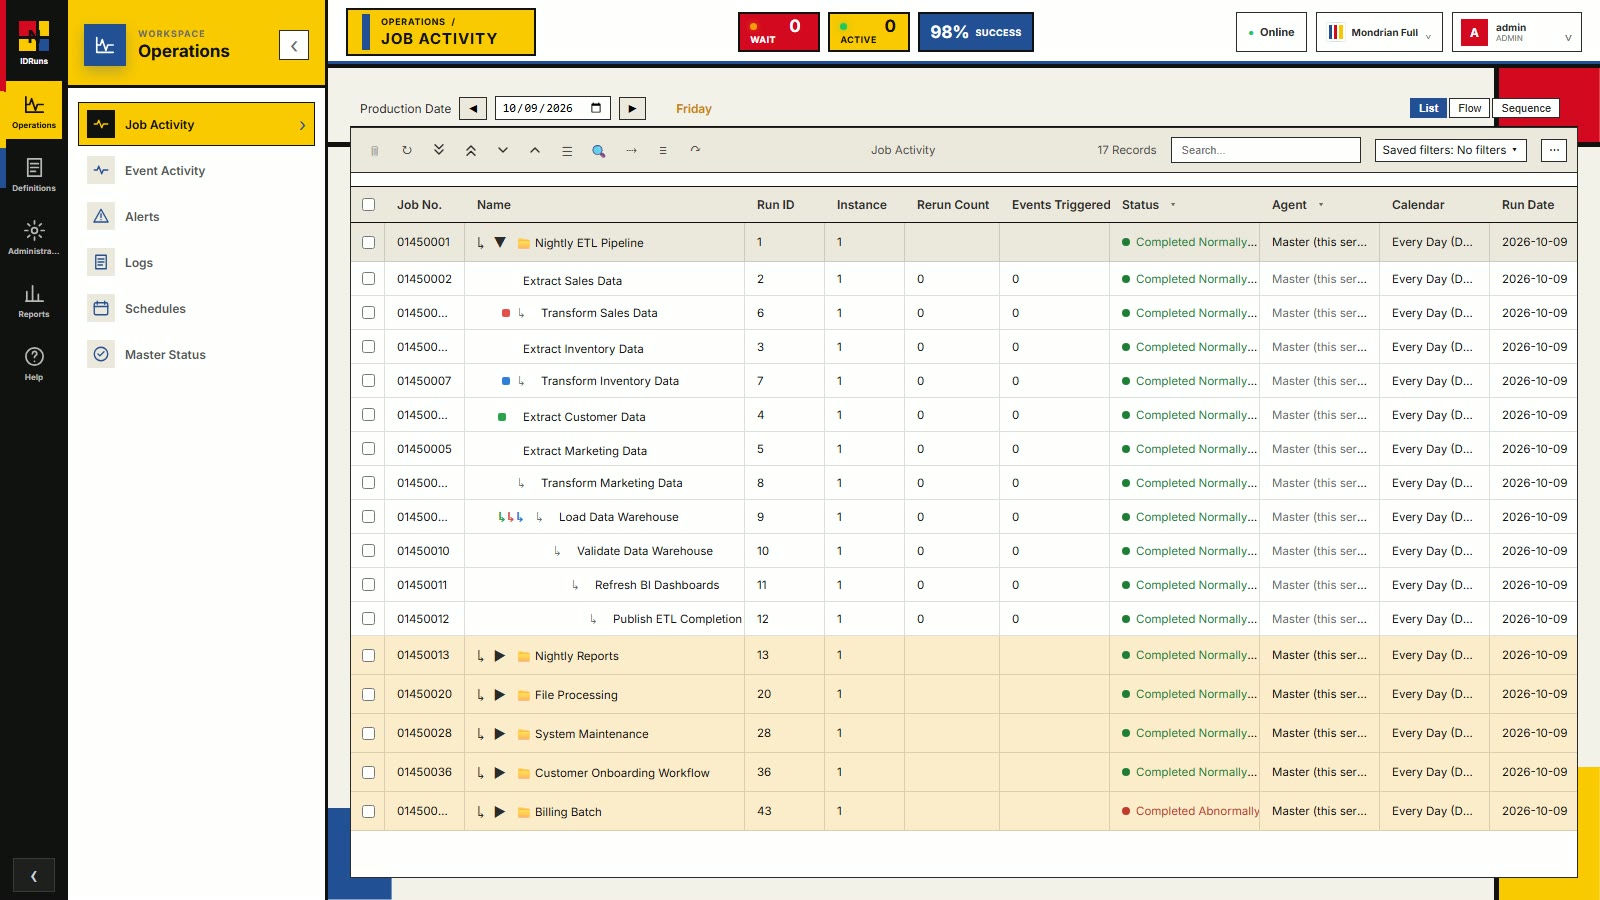Open the Saved filters dropdown
The image size is (1600, 900).
pyautogui.click(x=1450, y=150)
